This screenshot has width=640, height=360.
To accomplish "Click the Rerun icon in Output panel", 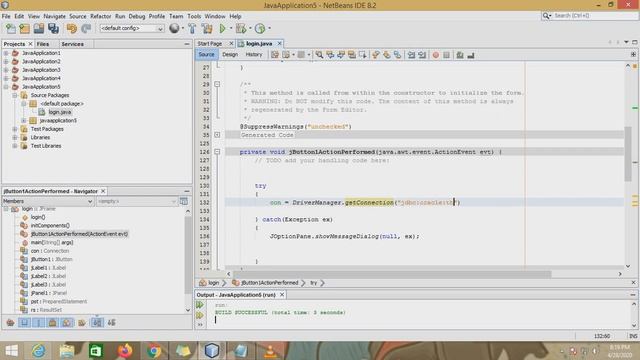I will pos(200,305).
